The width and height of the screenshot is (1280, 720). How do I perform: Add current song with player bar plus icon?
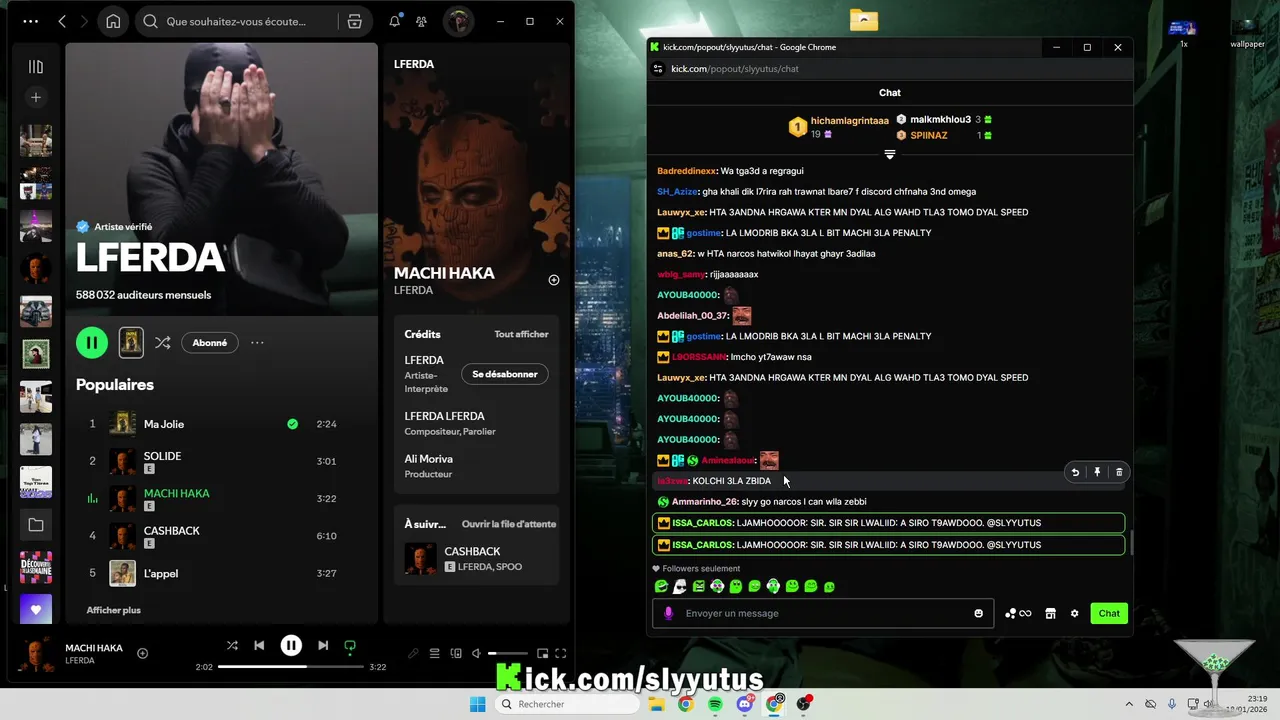point(142,653)
